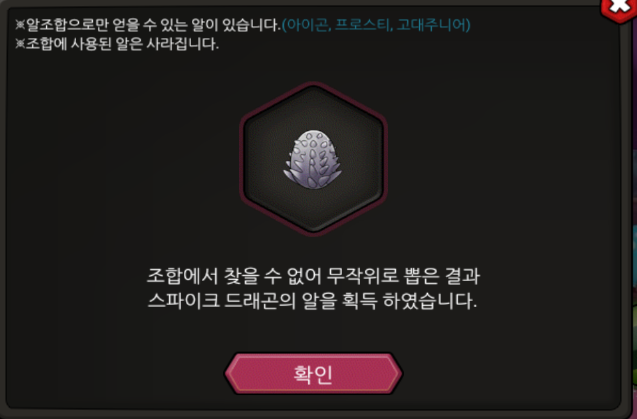Click the ※ symbol before 알조합으로만
This screenshot has width=637, height=419.
click(20, 25)
